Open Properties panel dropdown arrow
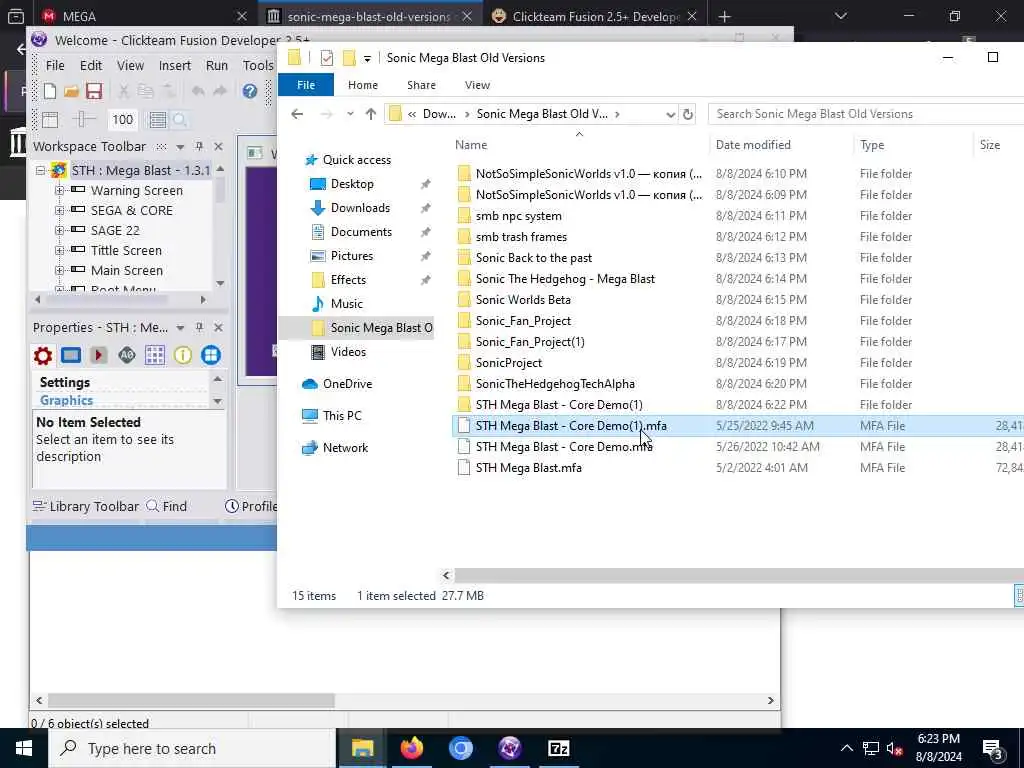This screenshot has width=1024, height=768. pos(180,328)
